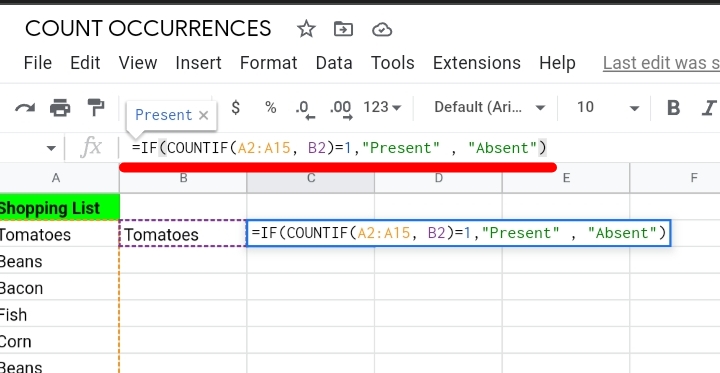Select column B header

pyautogui.click(x=183, y=178)
